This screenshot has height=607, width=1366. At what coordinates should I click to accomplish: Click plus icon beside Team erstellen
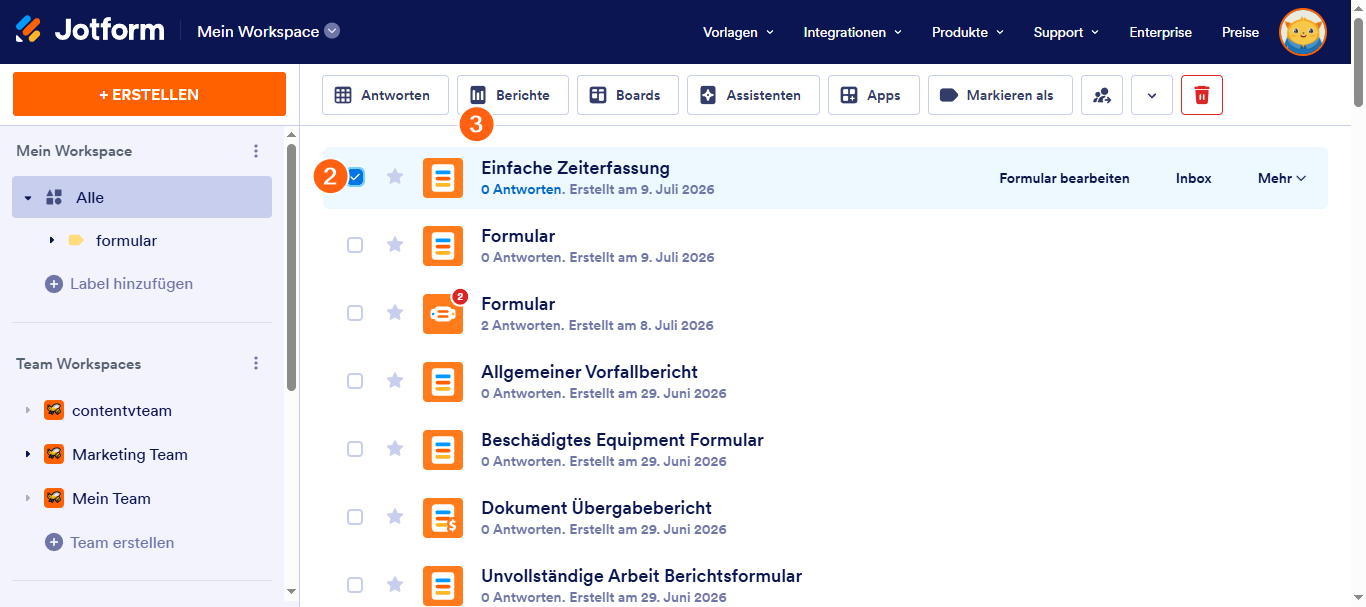point(54,543)
